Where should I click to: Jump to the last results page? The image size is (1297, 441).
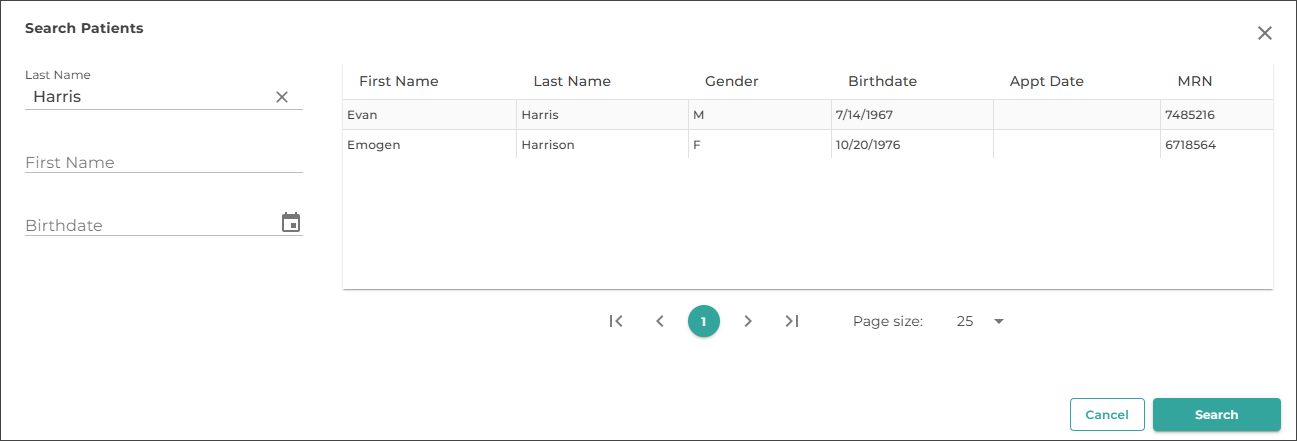(792, 321)
